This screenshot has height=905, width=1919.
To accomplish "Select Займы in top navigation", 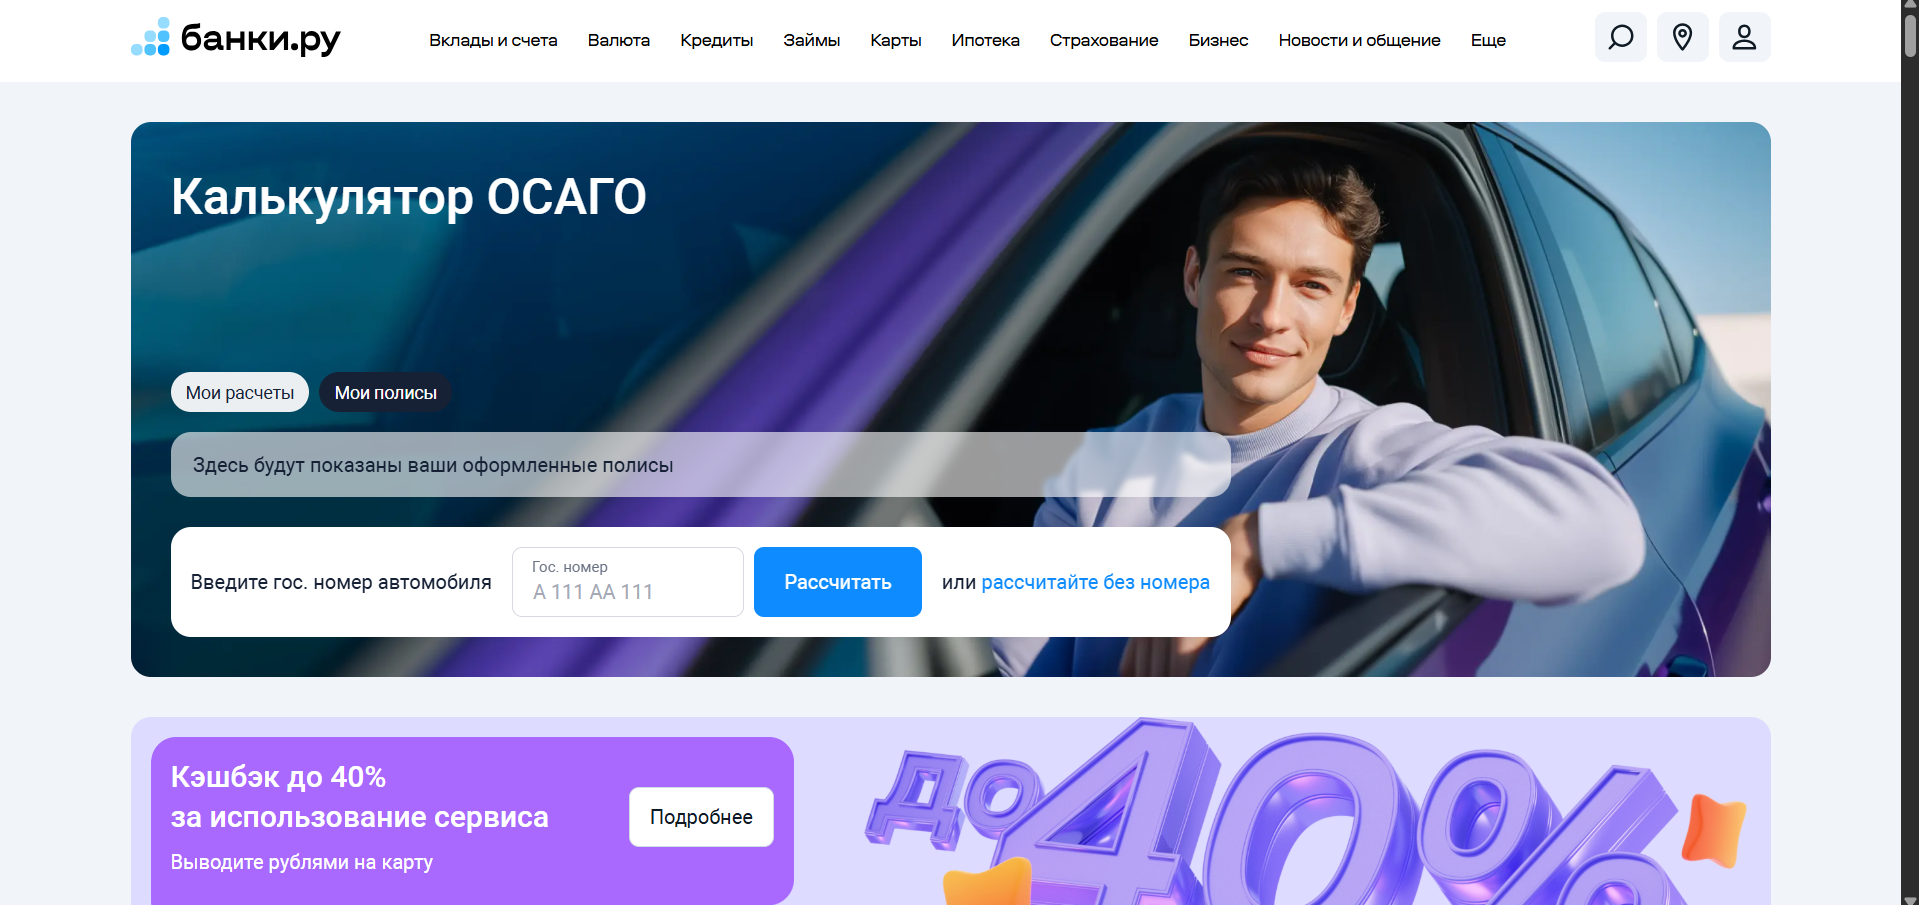I will [x=811, y=40].
